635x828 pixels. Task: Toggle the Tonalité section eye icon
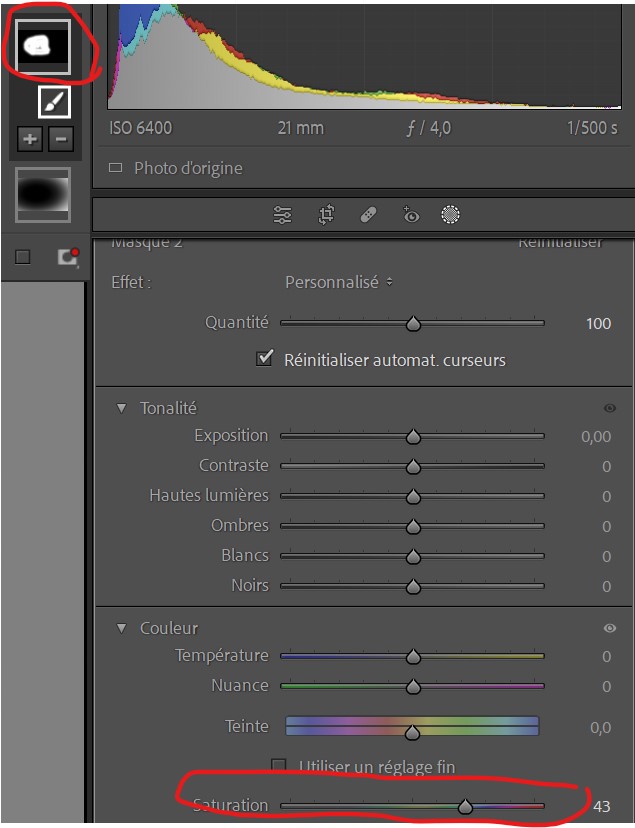609,408
